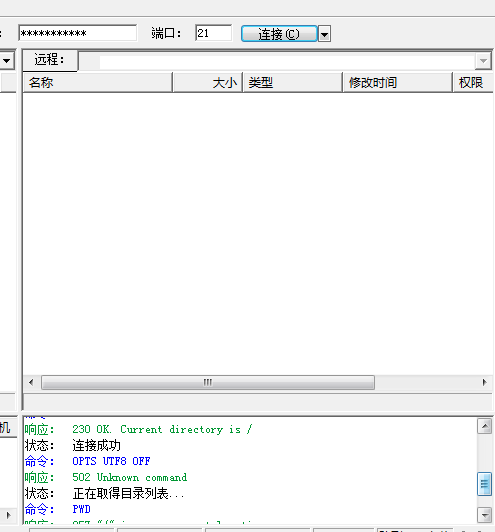The height and width of the screenshot is (532, 495).
Task: Open the dropdown arrow beside 连接(C)
Action: [324, 34]
